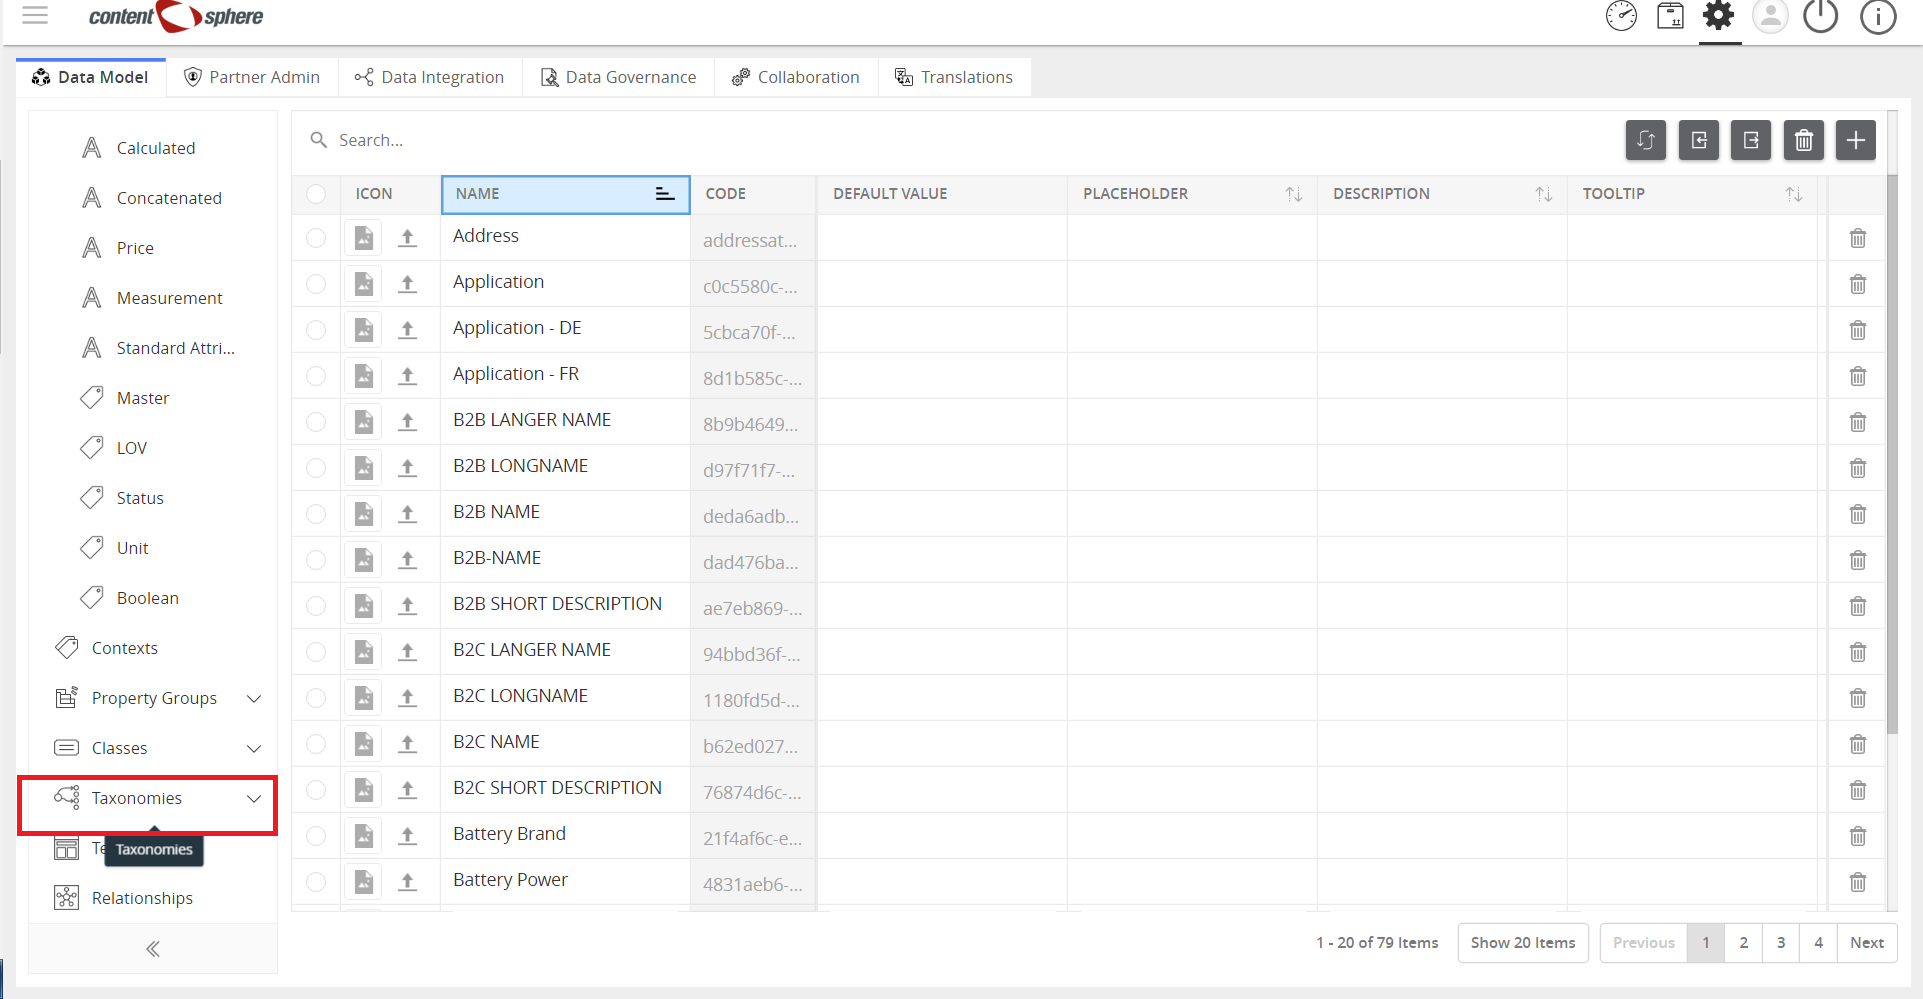Switch to the Partner Admin tab
The image size is (1923, 999).
pos(252,77)
